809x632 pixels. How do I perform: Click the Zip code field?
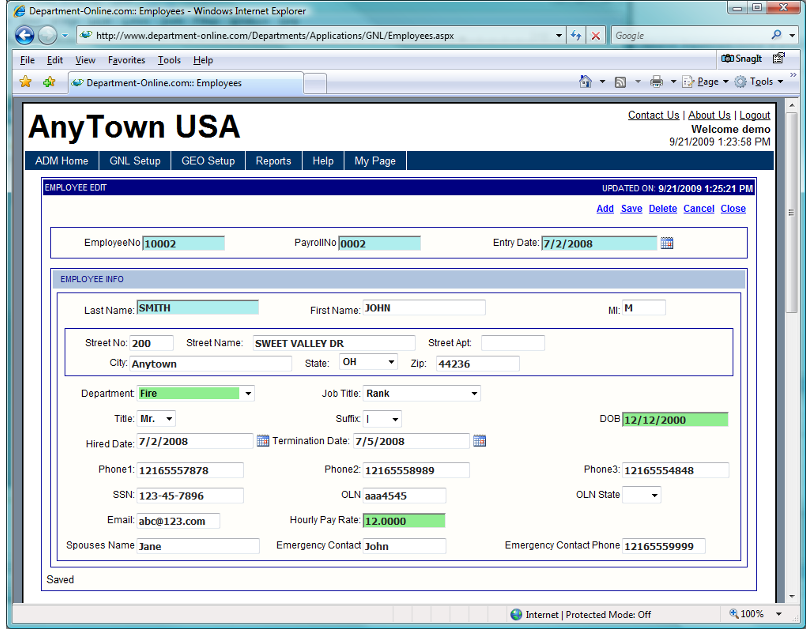pyautogui.click(x=478, y=364)
